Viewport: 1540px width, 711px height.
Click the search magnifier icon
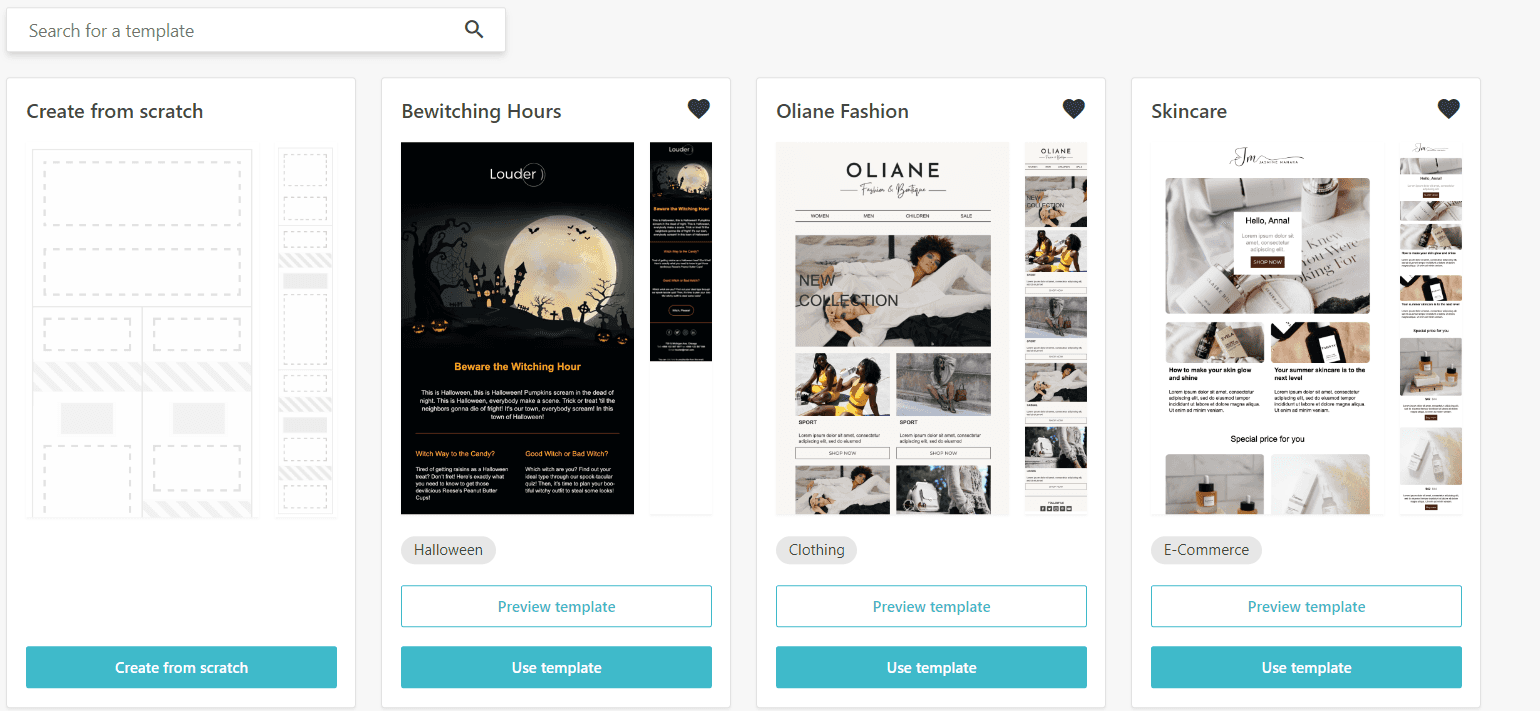(474, 30)
